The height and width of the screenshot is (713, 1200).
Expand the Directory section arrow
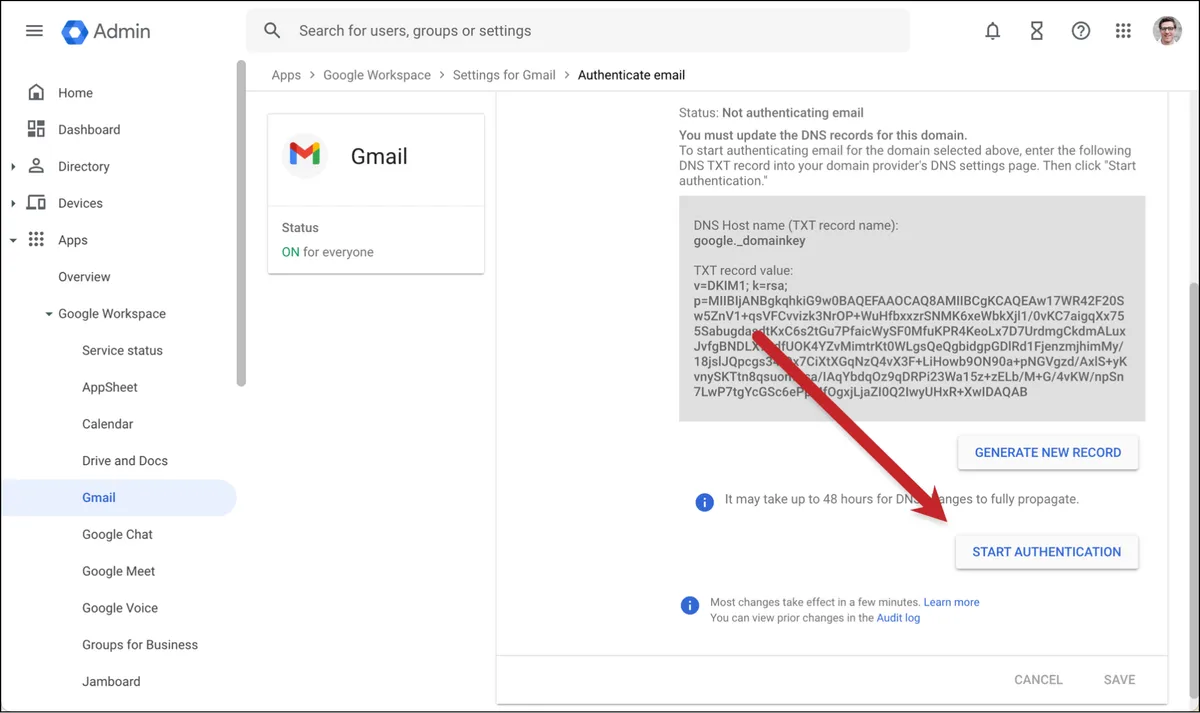(x=13, y=167)
